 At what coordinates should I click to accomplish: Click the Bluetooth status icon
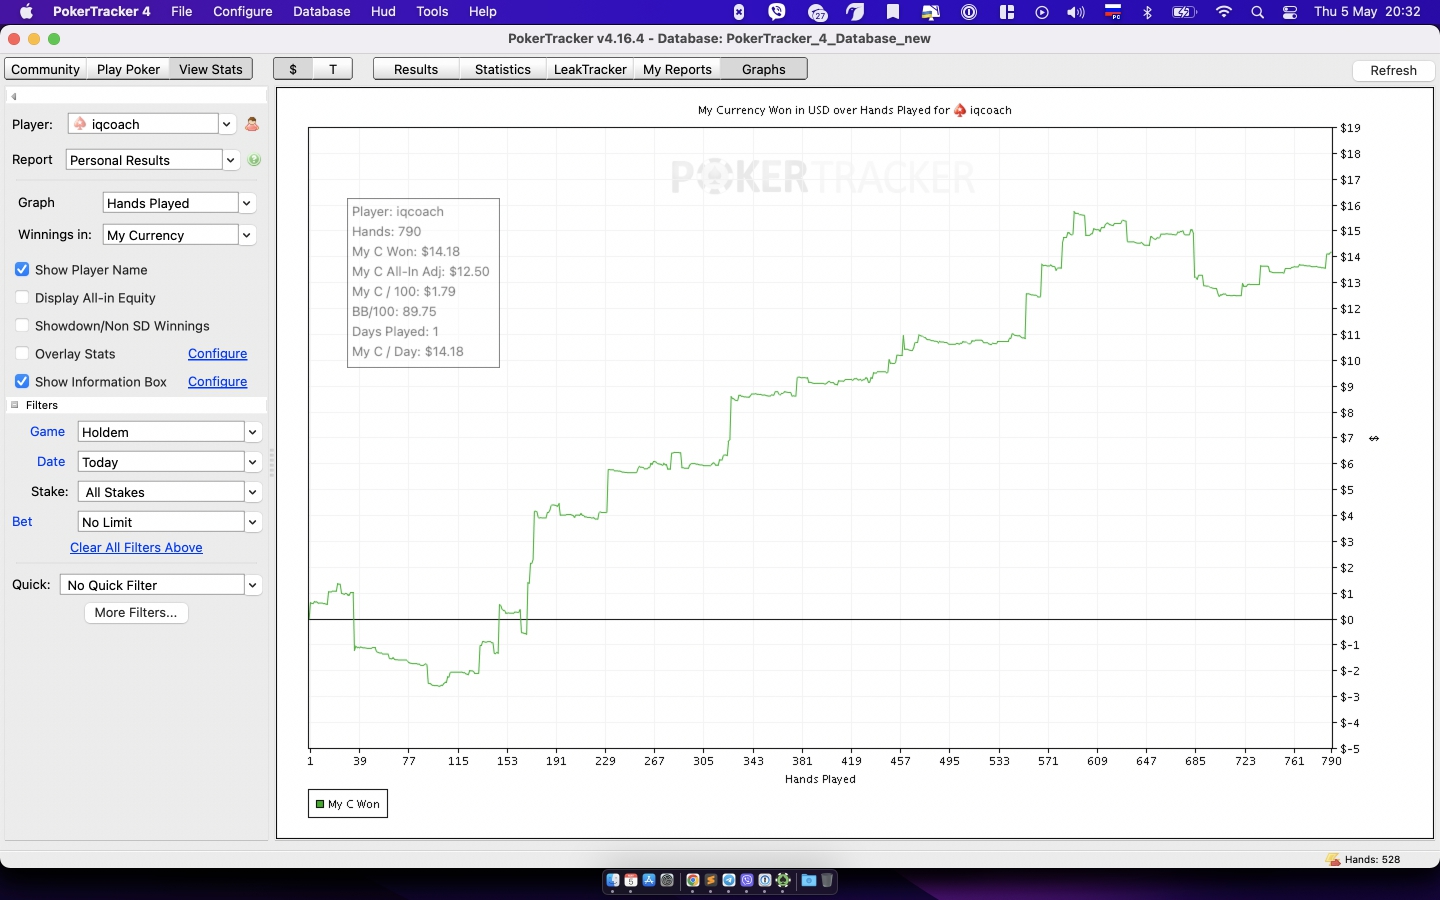click(x=1147, y=12)
